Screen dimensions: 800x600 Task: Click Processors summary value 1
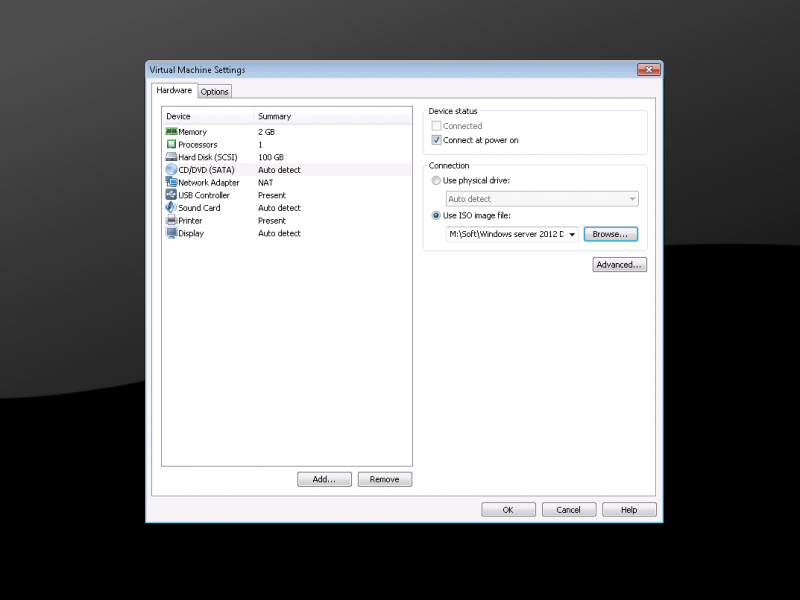(260, 144)
